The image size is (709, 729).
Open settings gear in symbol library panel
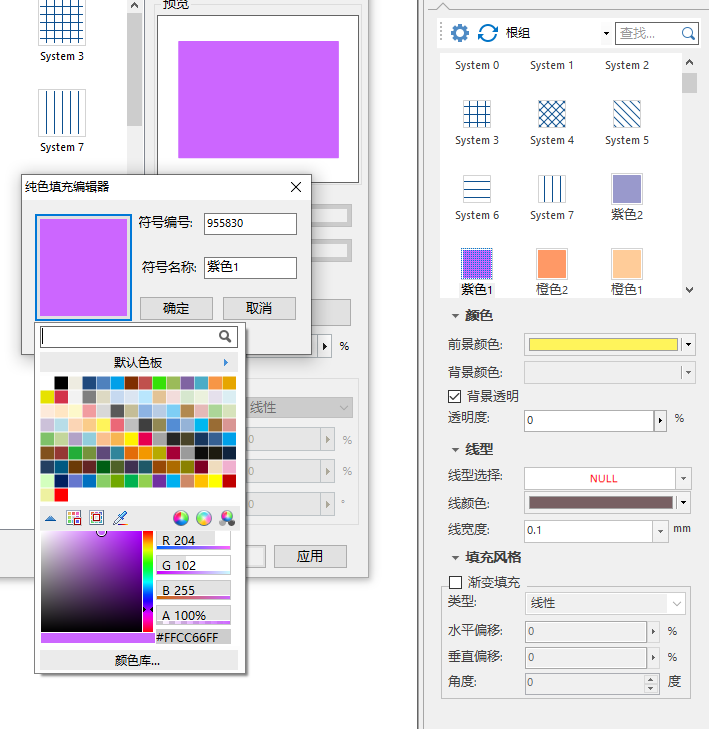(460, 33)
